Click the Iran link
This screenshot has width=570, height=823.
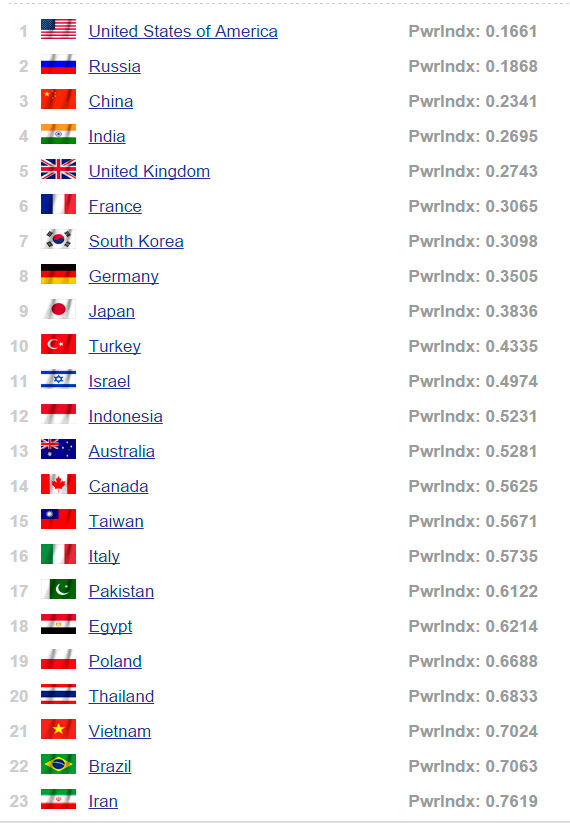(x=103, y=801)
